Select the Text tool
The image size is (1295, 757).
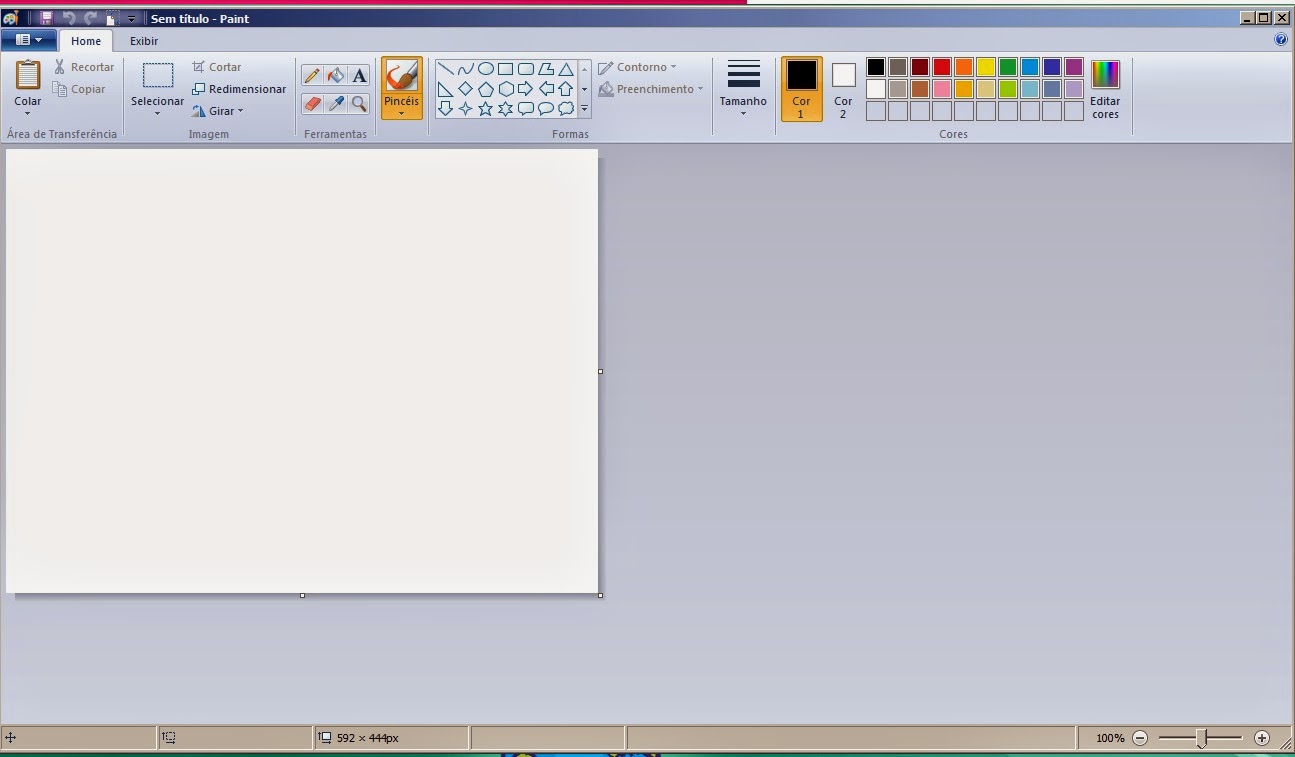tap(359, 75)
